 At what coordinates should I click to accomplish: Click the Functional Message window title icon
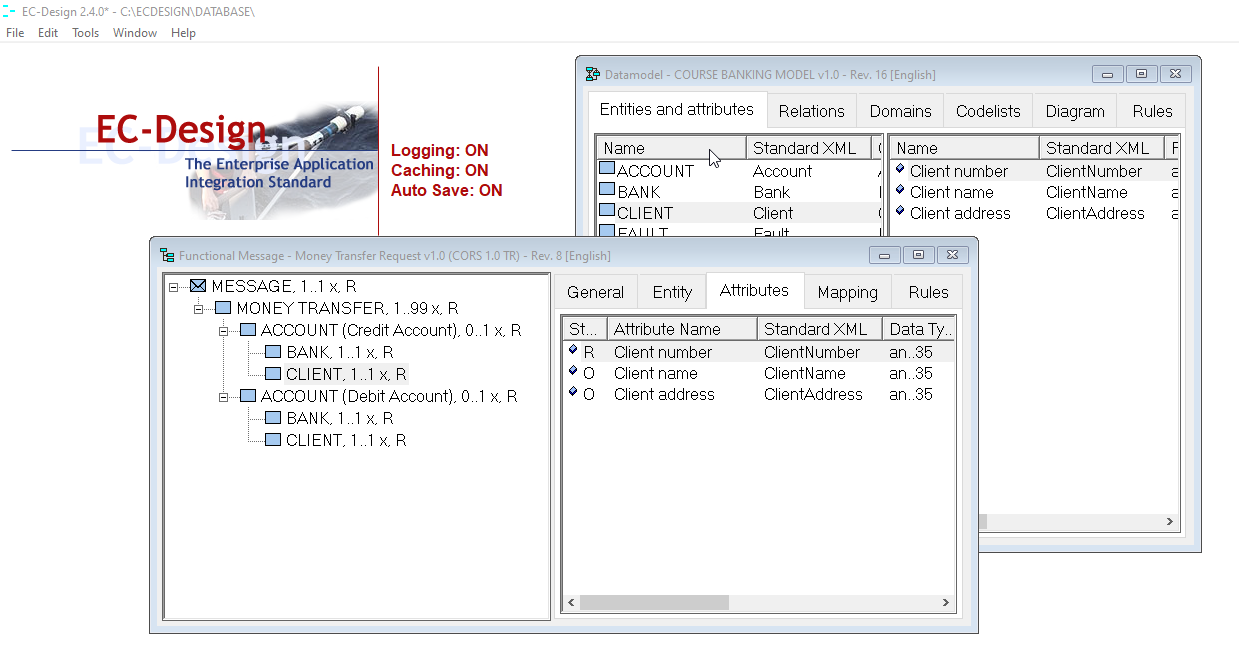tap(167, 255)
